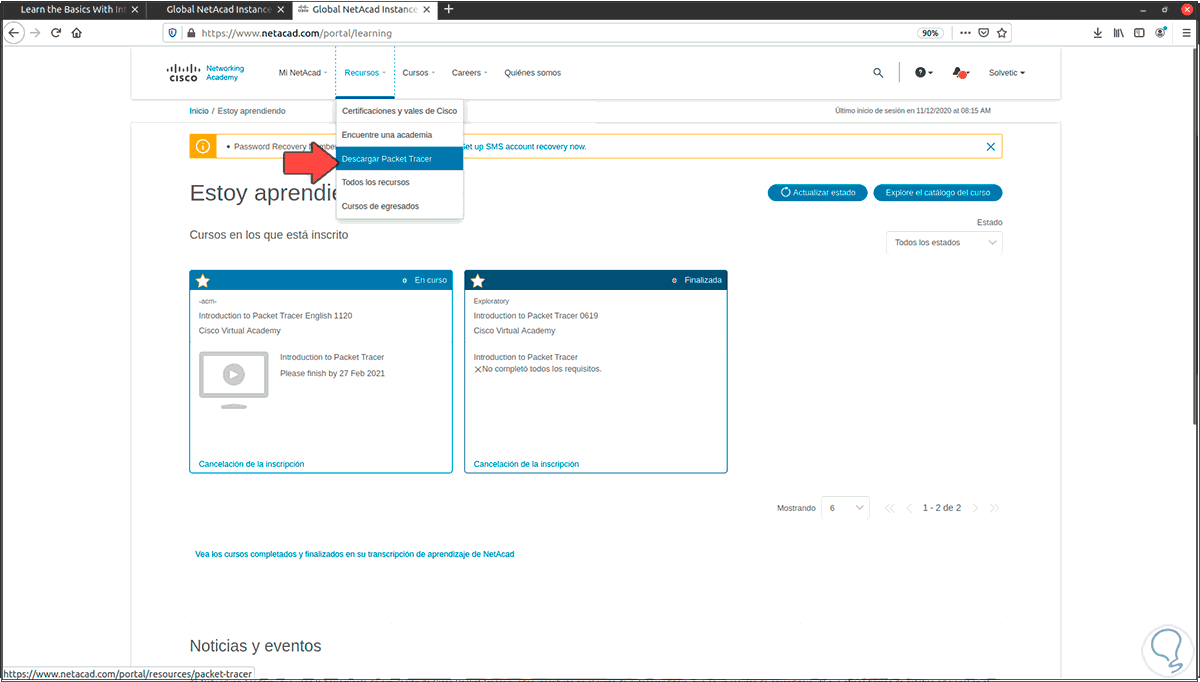Click set up SMS account recovery now link
This screenshot has height=682, width=1200.
click(x=523, y=147)
